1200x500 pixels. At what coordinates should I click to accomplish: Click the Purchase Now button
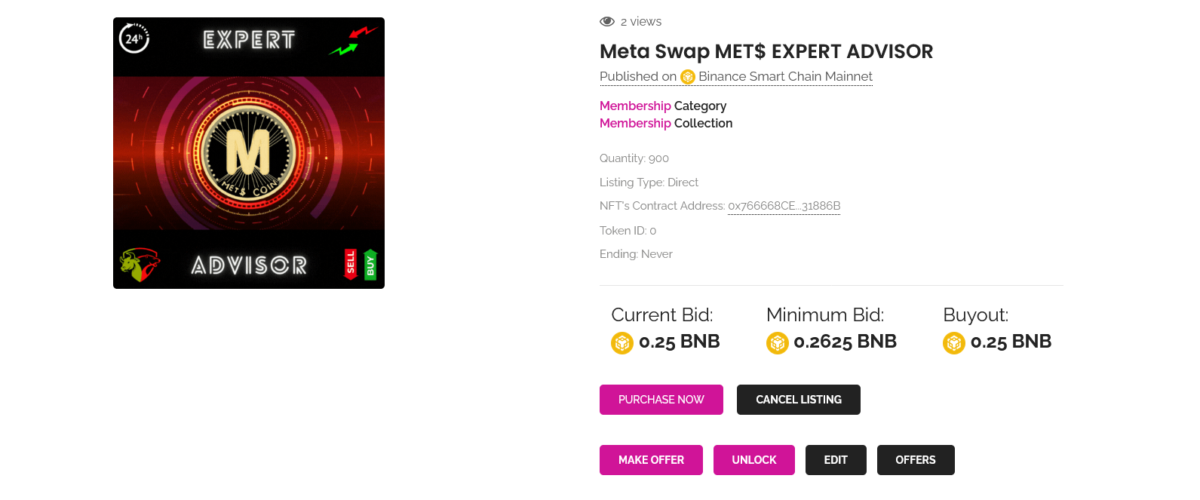pos(661,399)
